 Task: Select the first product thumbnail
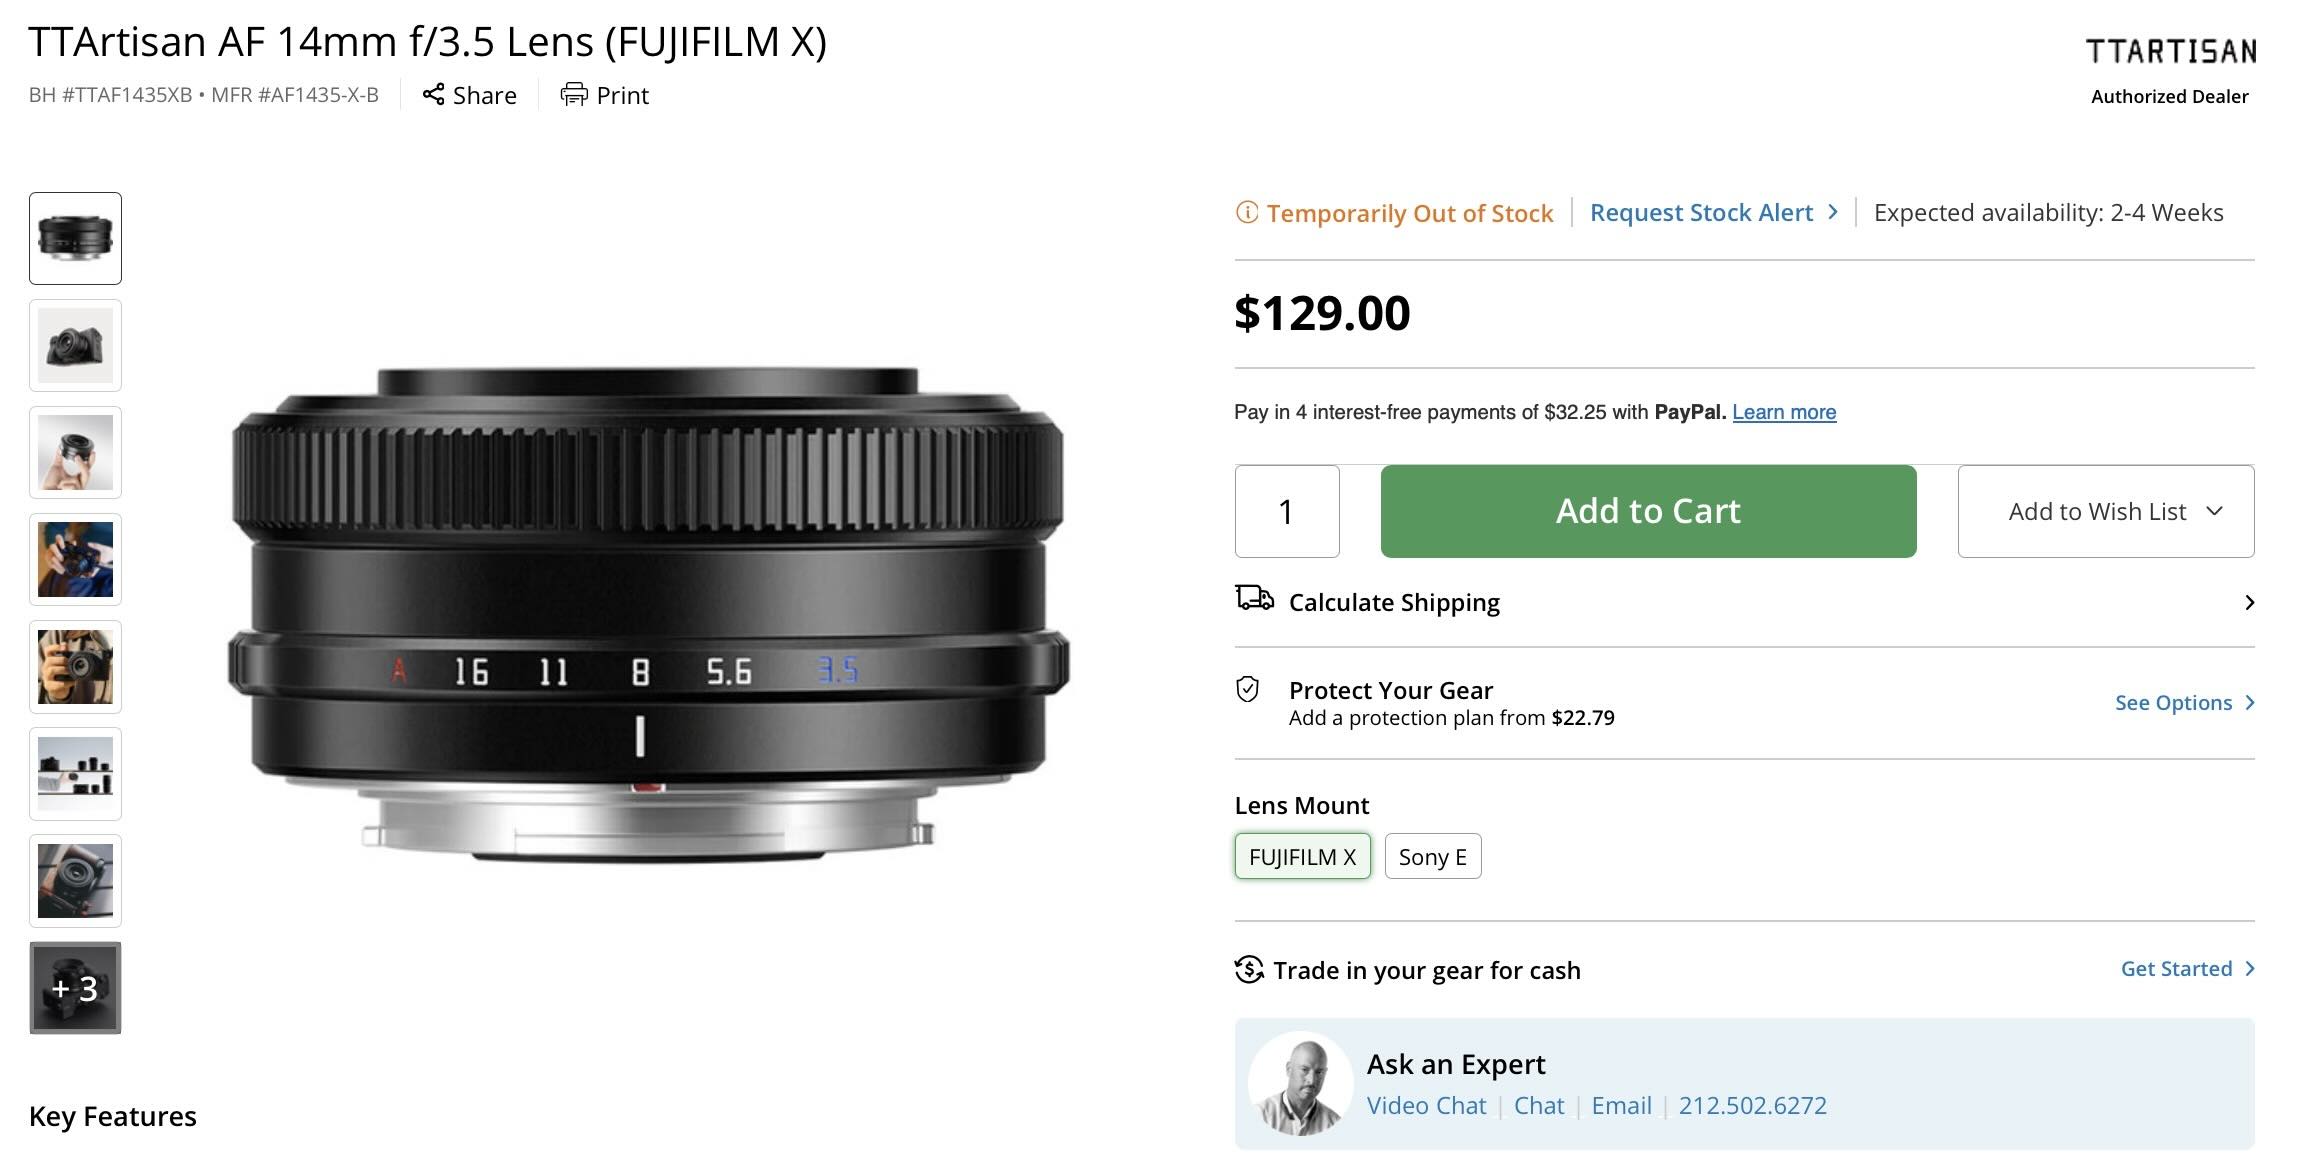tap(75, 238)
